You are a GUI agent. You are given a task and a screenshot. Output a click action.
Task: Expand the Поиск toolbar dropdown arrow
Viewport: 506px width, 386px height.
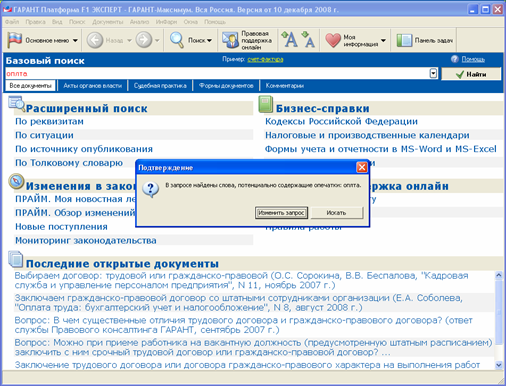[x=209, y=40]
